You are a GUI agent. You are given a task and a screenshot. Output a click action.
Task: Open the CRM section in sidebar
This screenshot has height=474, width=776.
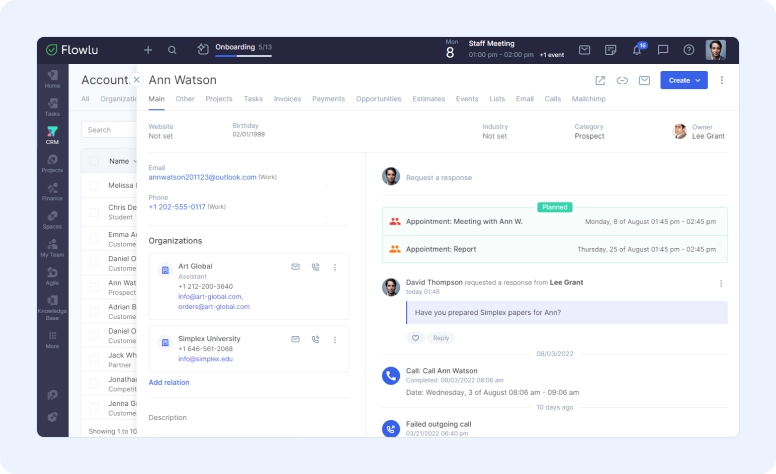[x=52, y=135]
